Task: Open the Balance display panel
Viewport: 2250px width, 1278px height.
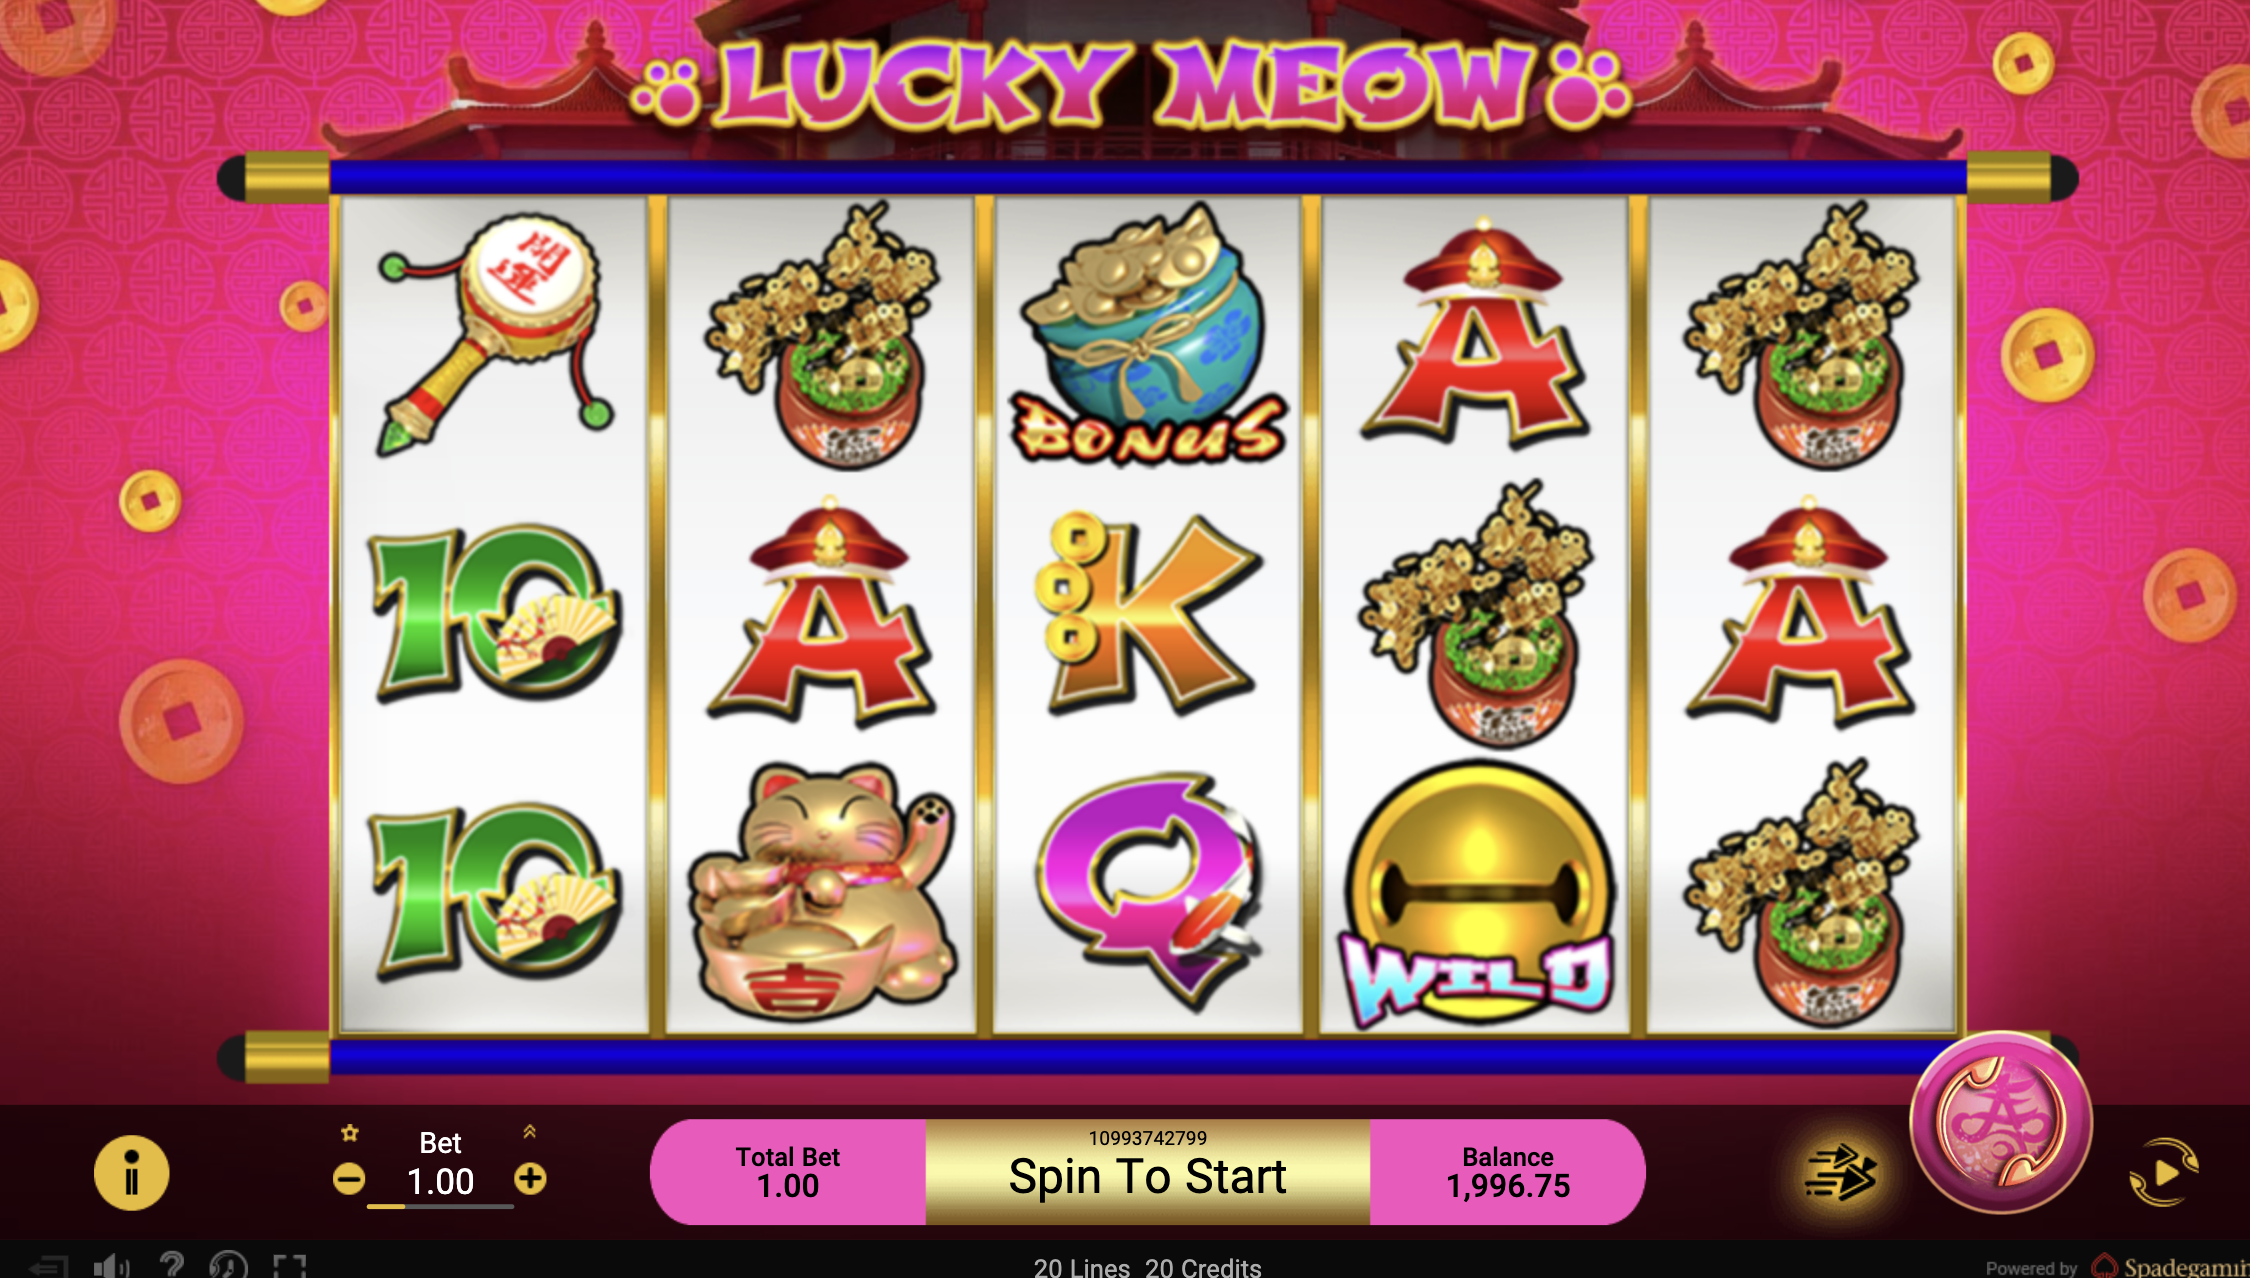Action: 1507,1172
